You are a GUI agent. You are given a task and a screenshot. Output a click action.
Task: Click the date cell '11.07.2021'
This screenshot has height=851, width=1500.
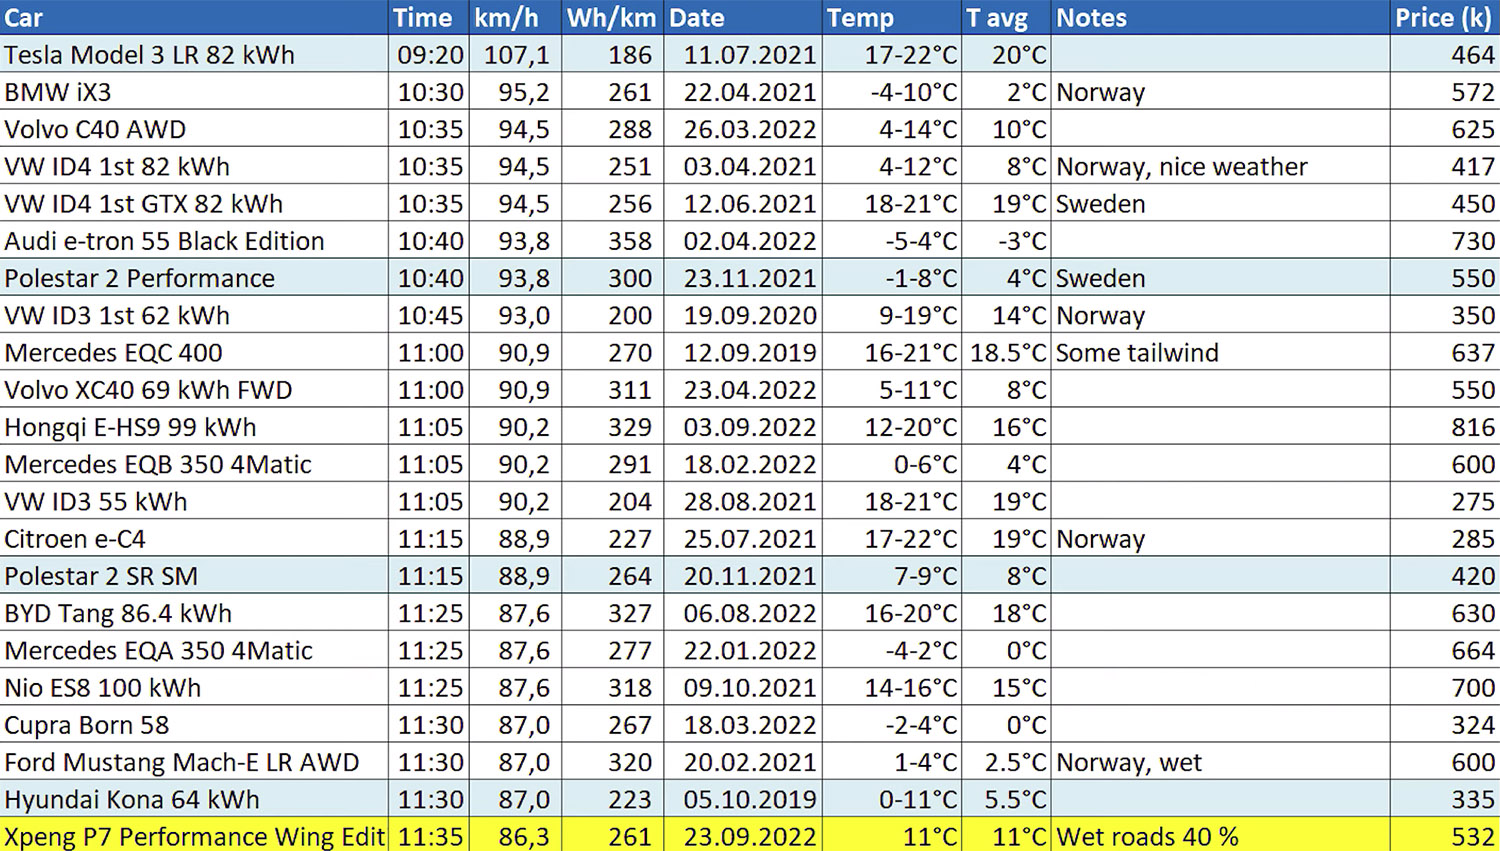pyautogui.click(x=743, y=54)
